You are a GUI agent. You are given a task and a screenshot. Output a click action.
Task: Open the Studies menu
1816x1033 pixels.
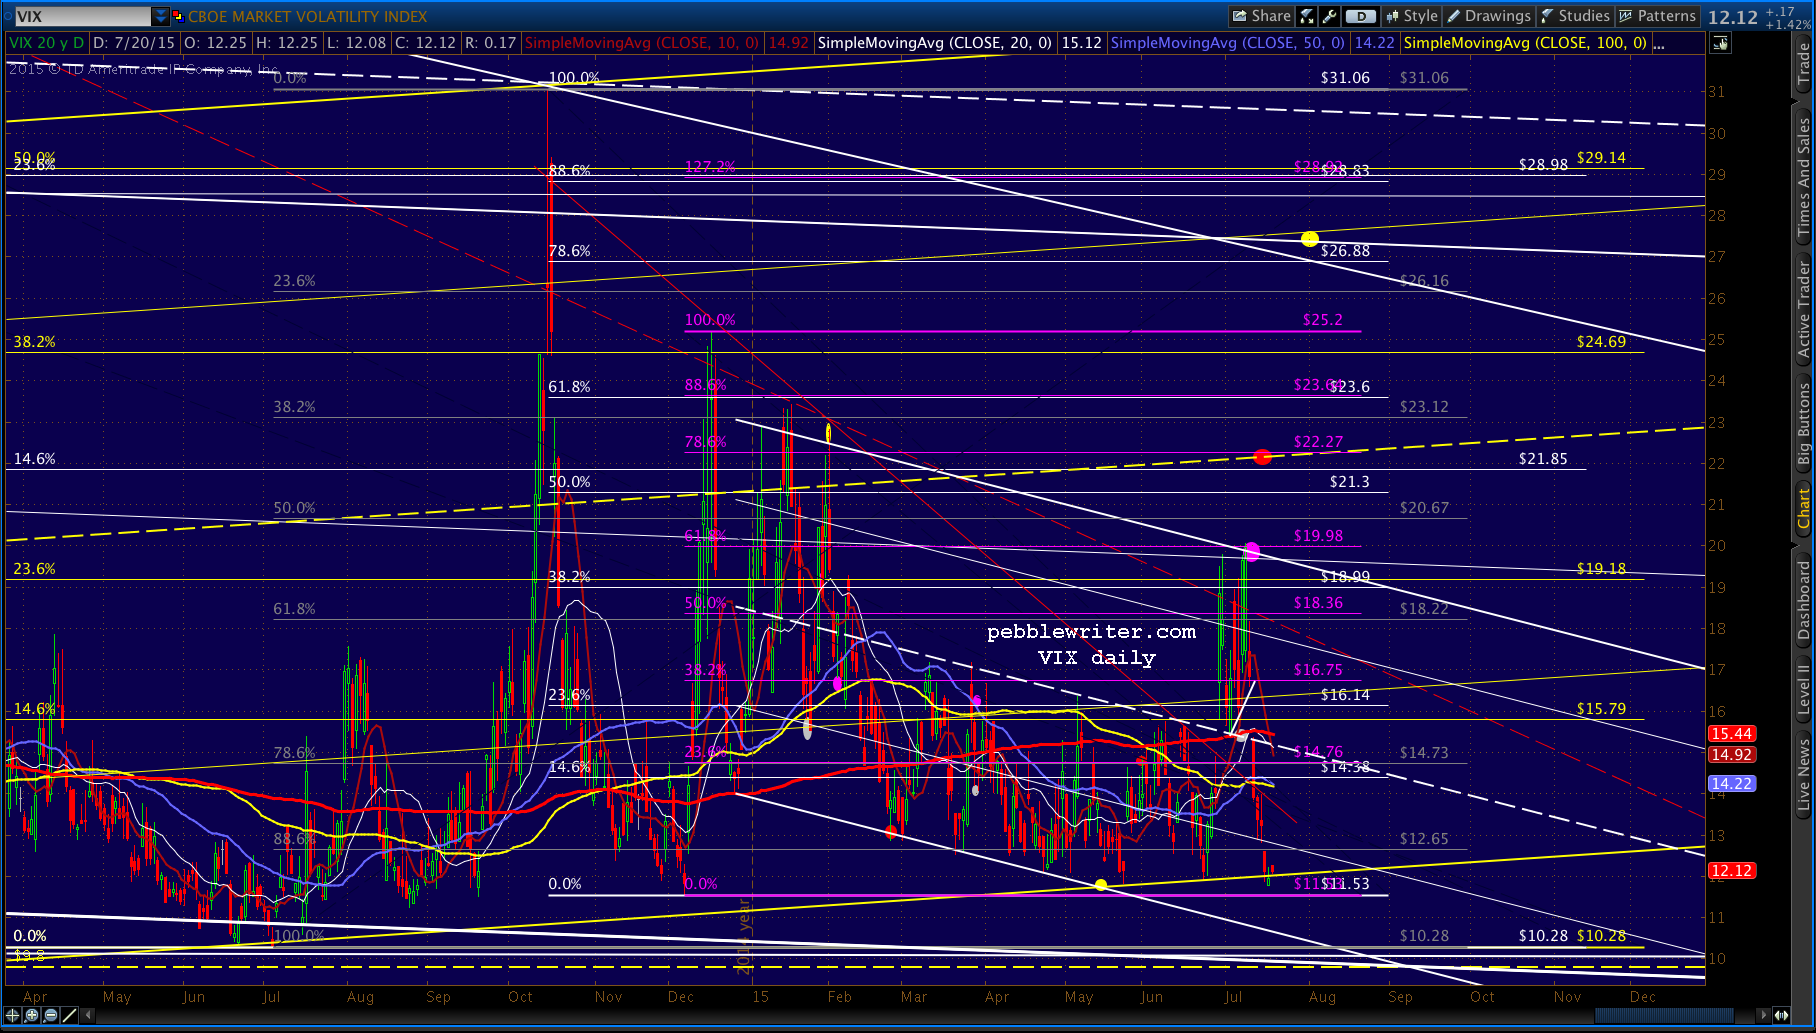pos(1575,16)
